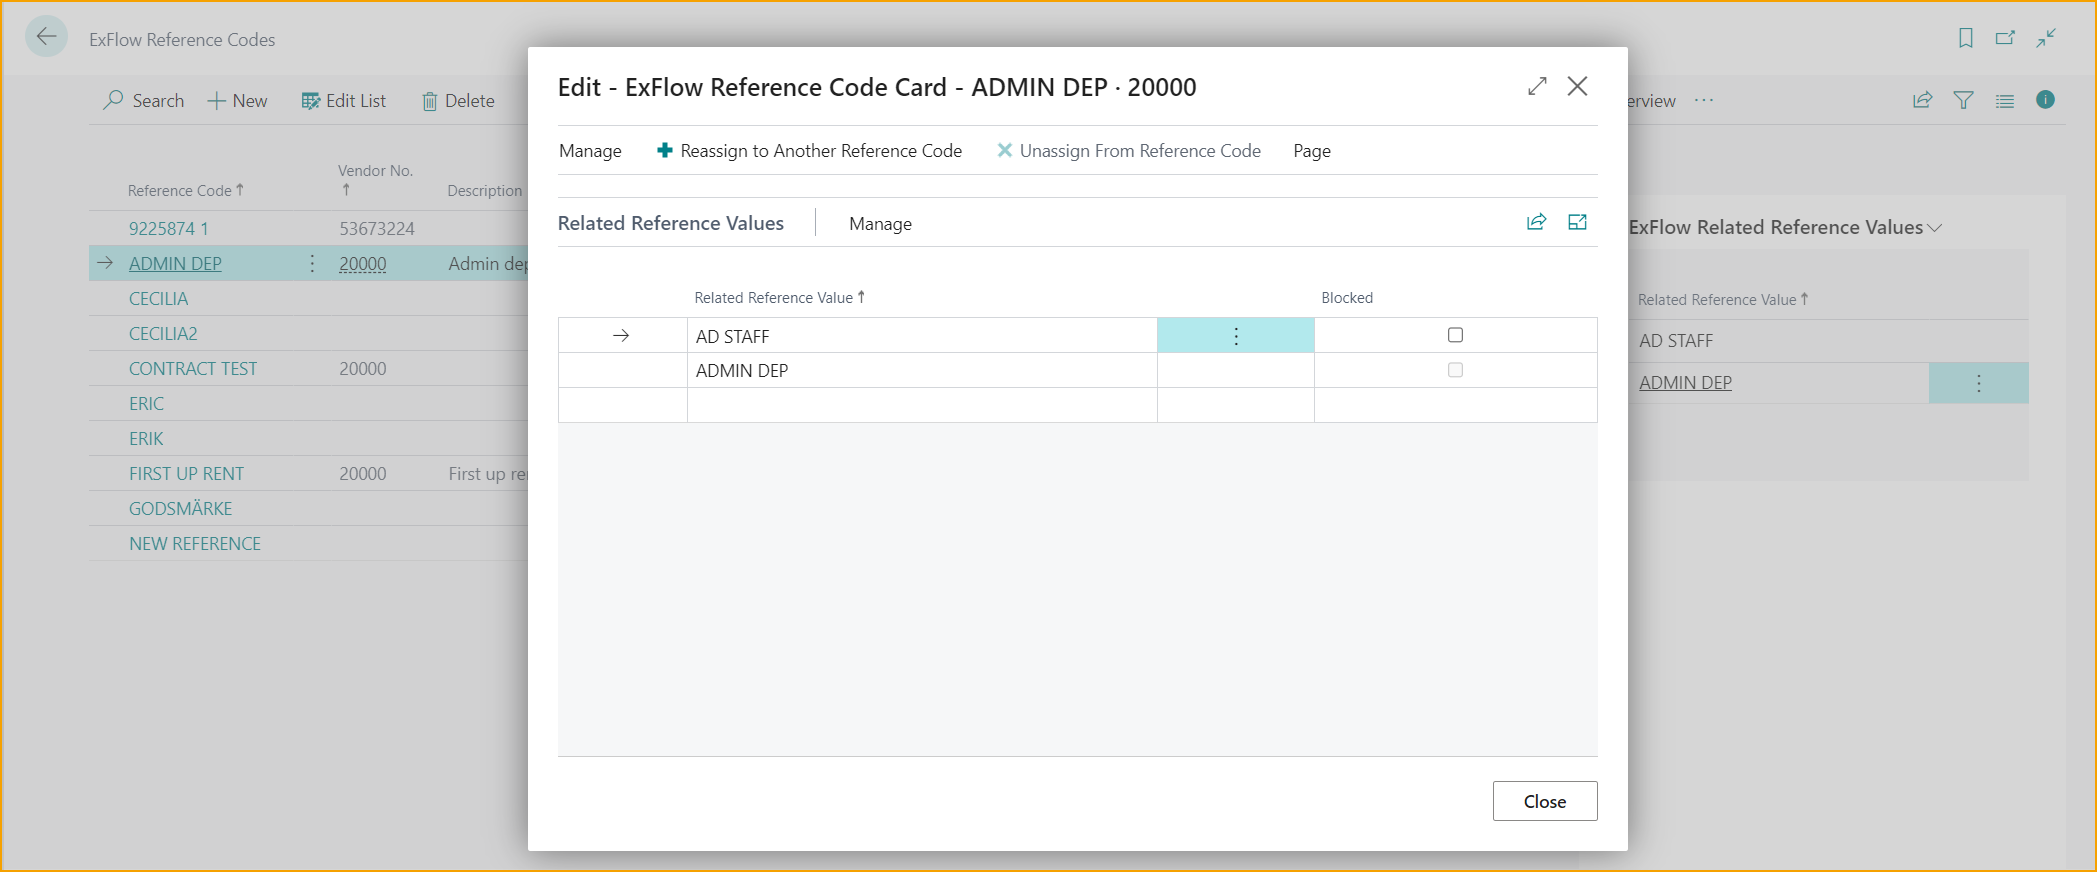Open page in new window icon
Screen dimensions: 2097x872
click(x=2005, y=38)
